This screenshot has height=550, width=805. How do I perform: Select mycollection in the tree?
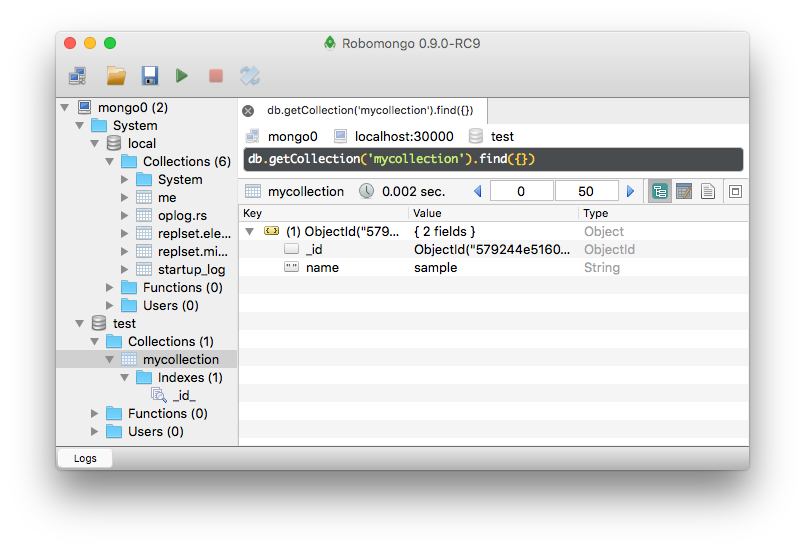point(181,359)
